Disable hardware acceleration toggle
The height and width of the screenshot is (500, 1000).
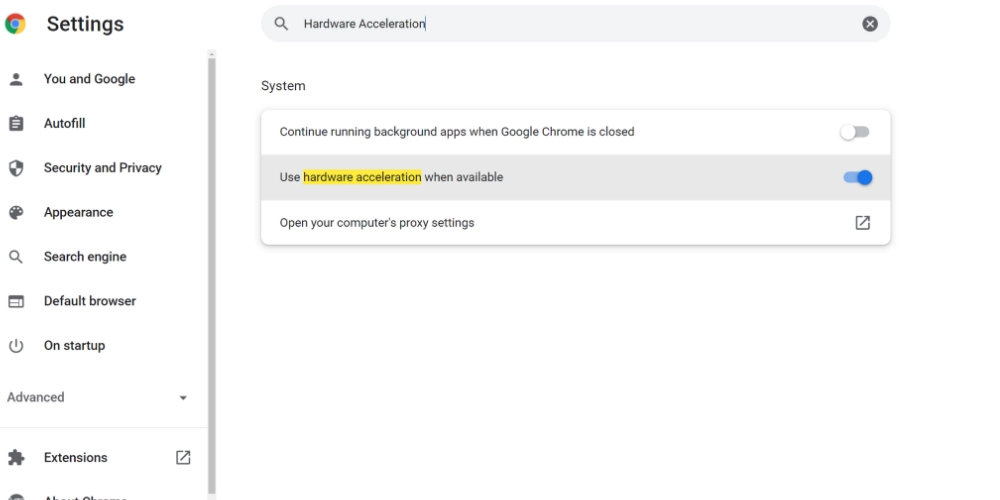pyautogui.click(x=857, y=177)
